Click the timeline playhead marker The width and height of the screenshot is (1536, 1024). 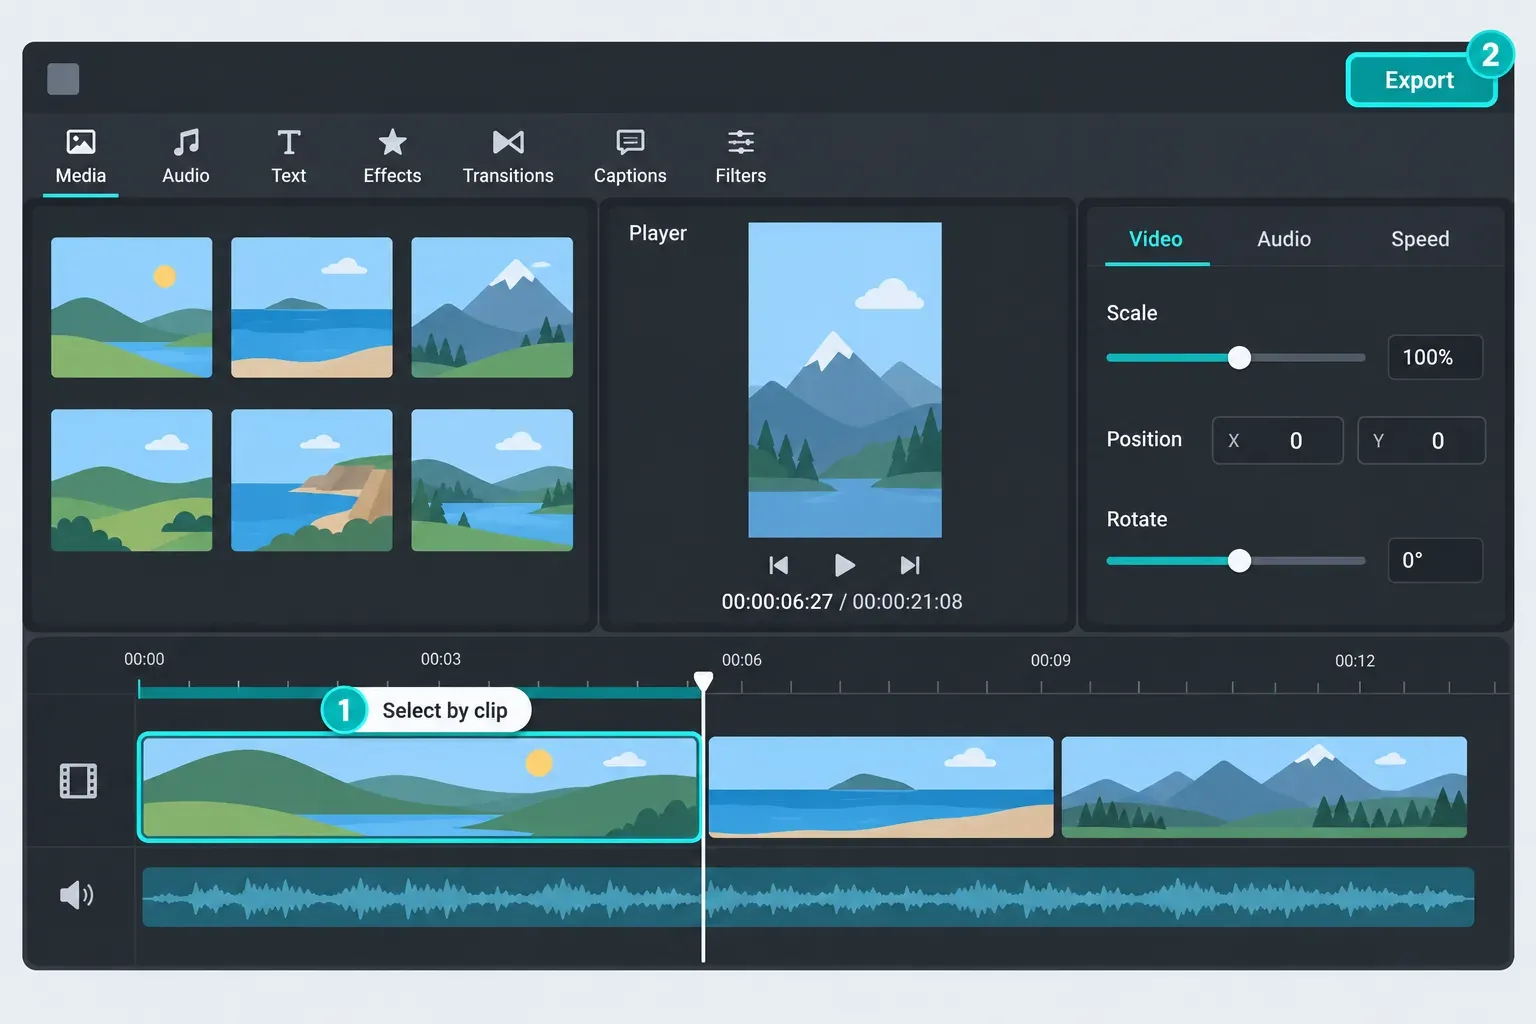pyautogui.click(x=704, y=682)
